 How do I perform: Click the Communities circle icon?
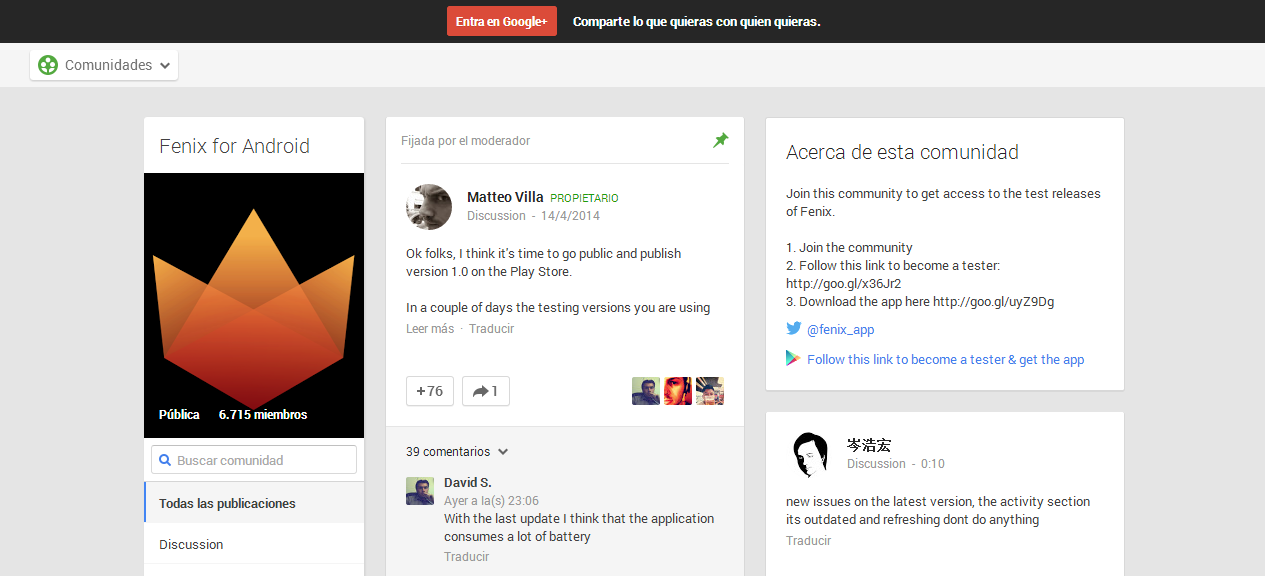point(48,65)
